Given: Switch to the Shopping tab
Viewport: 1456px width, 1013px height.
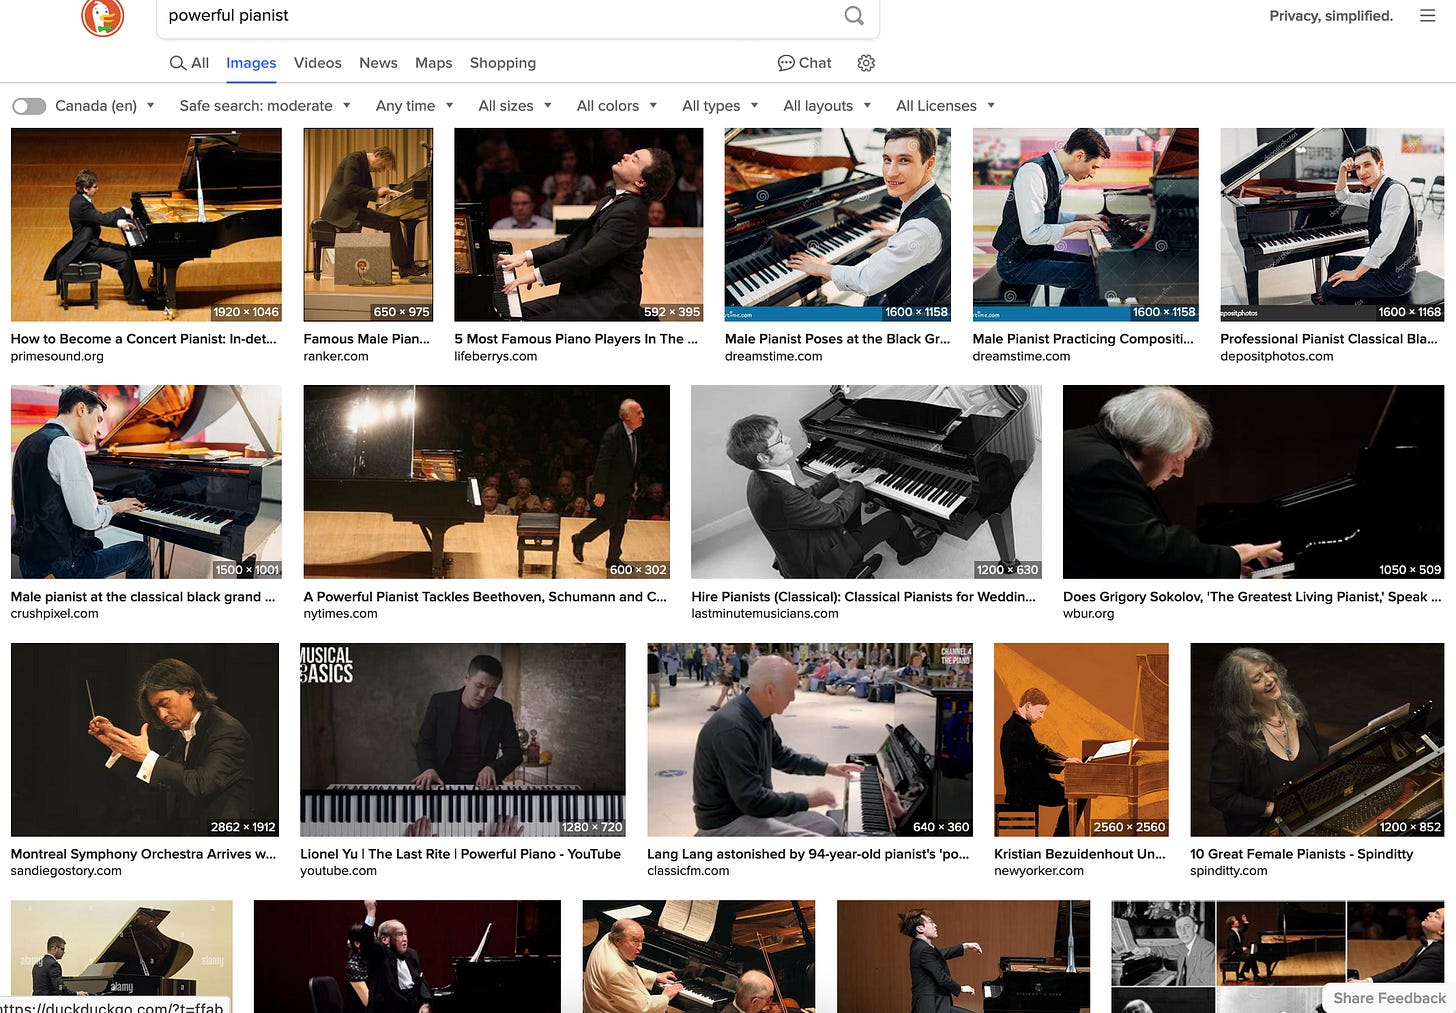Looking at the screenshot, I should click(x=503, y=63).
